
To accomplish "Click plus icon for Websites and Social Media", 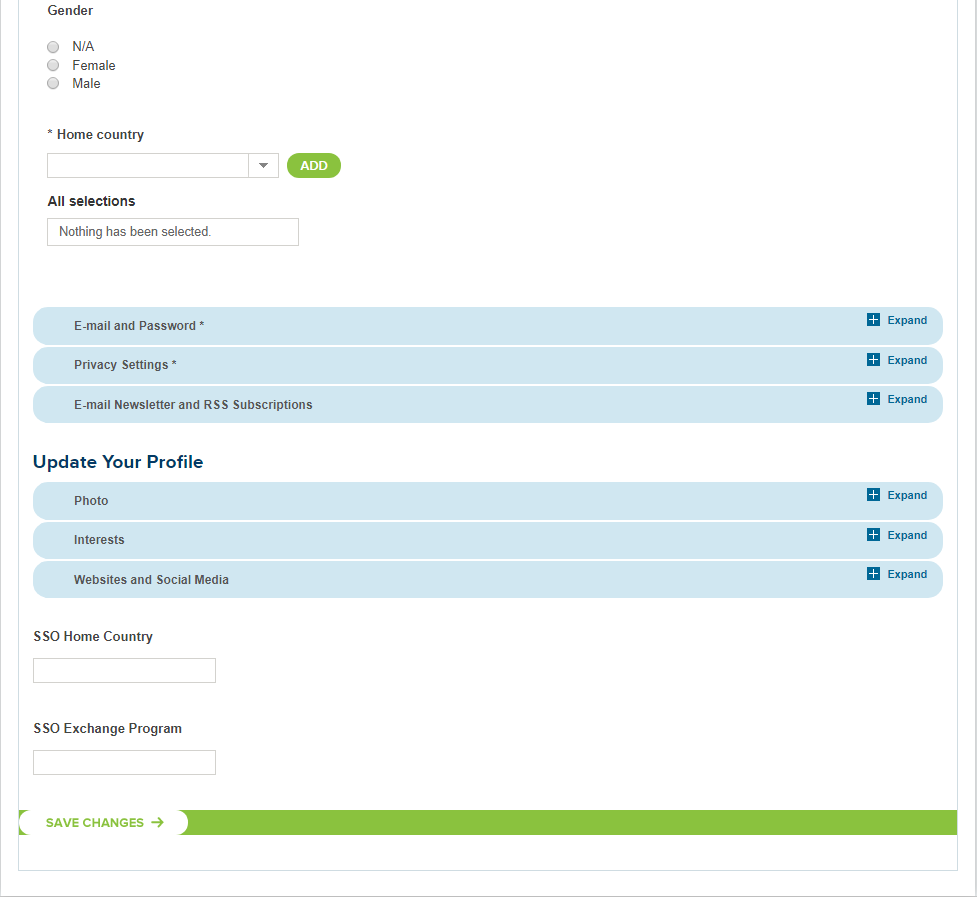I will [874, 574].
